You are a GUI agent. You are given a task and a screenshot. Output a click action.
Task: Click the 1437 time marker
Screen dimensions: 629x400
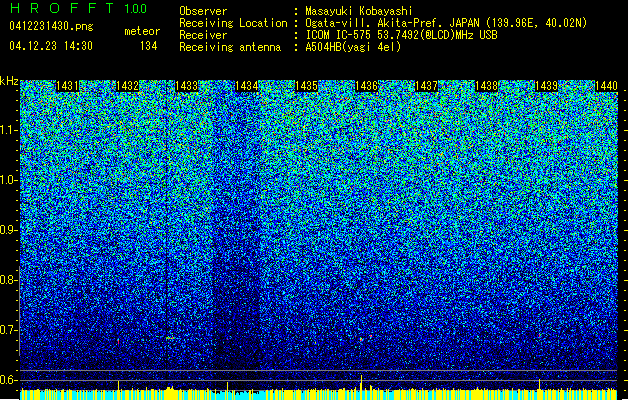(426, 86)
